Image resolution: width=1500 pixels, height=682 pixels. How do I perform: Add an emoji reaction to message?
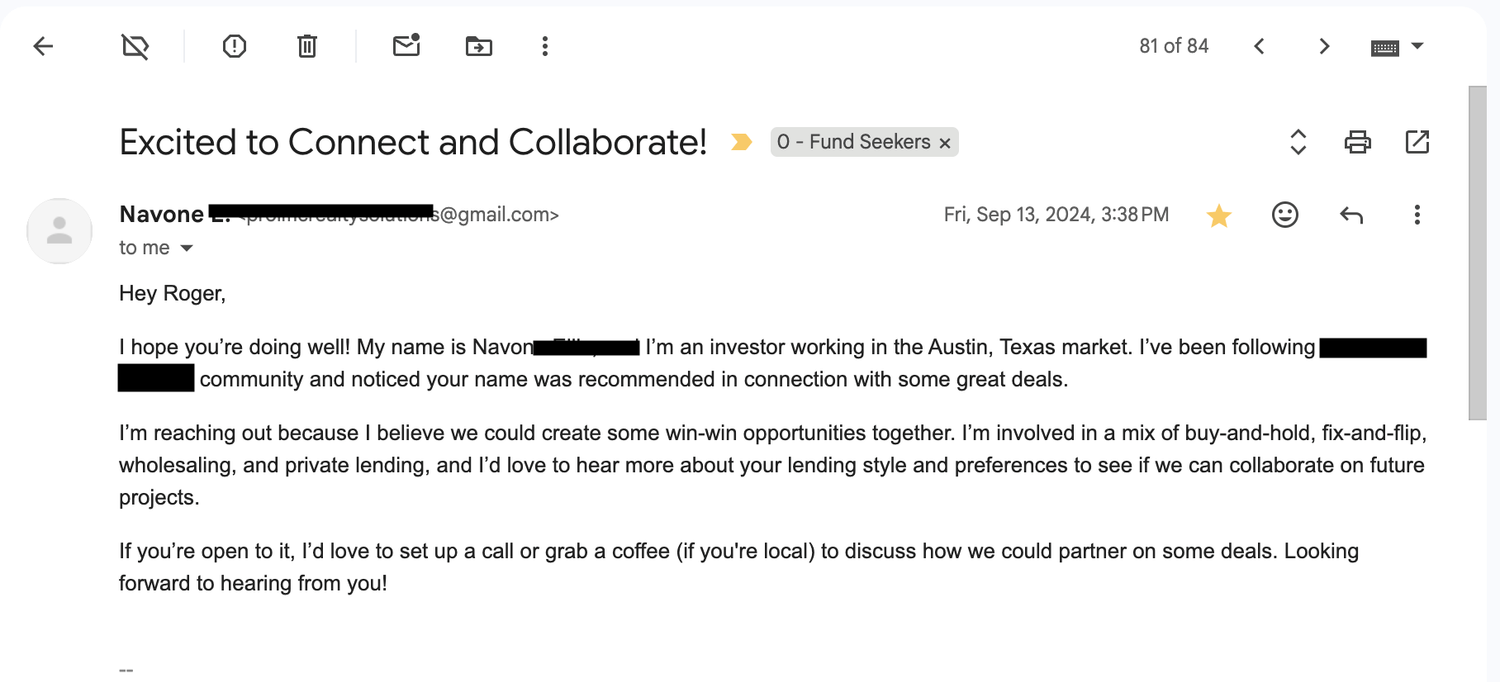click(x=1285, y=215)
